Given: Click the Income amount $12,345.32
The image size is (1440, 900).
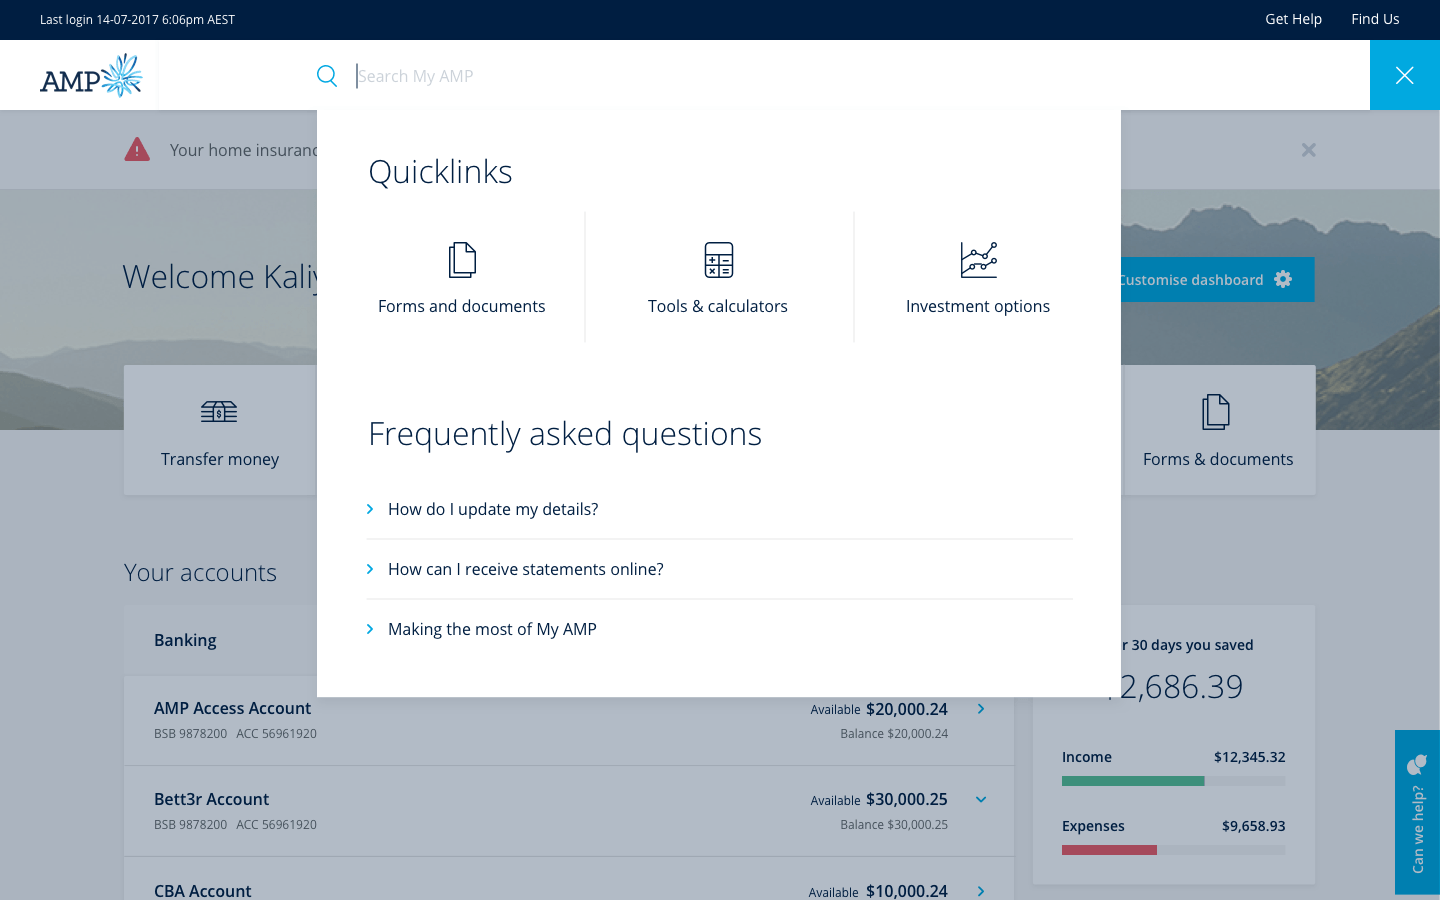Looking at the screenshot, I should pos(1250,757).
